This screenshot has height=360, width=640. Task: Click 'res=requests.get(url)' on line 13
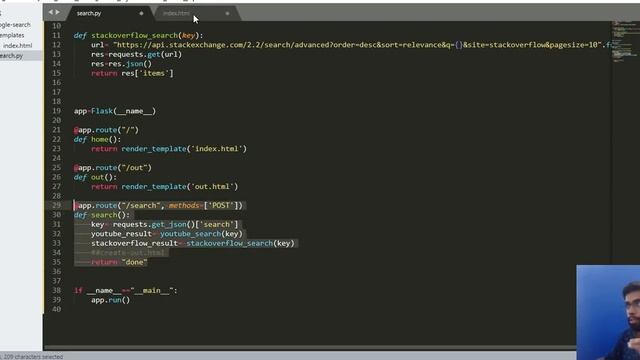point(136,54)
